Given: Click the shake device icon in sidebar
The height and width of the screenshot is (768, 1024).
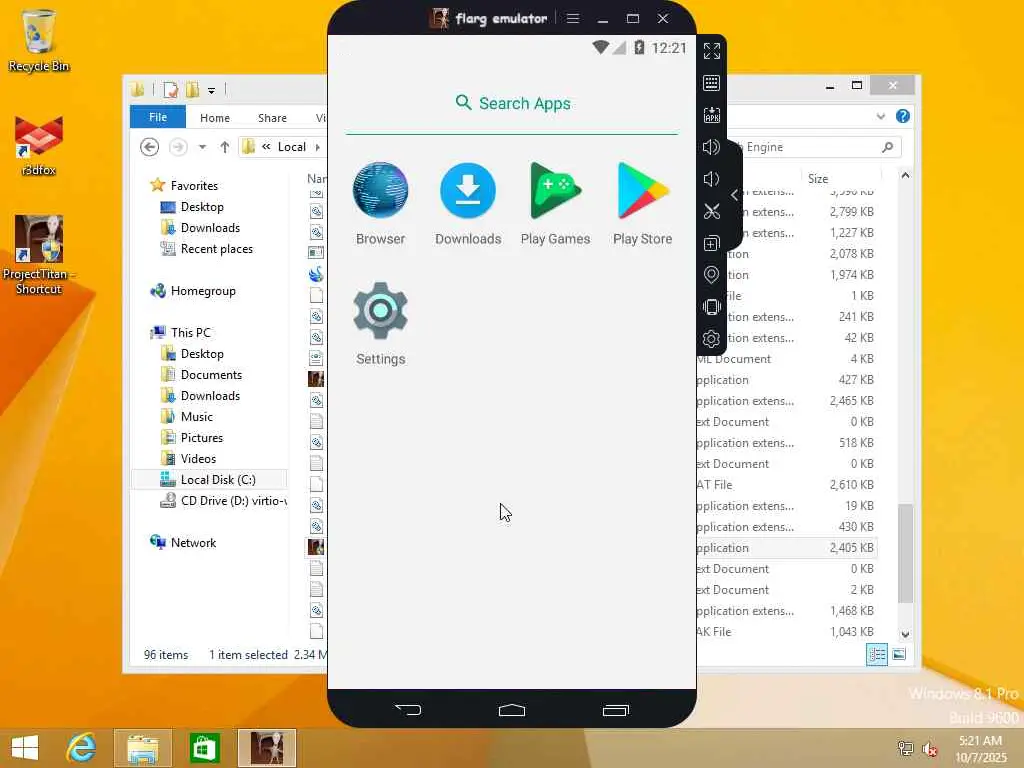Looking at the screenshot, I should [711, 307].
